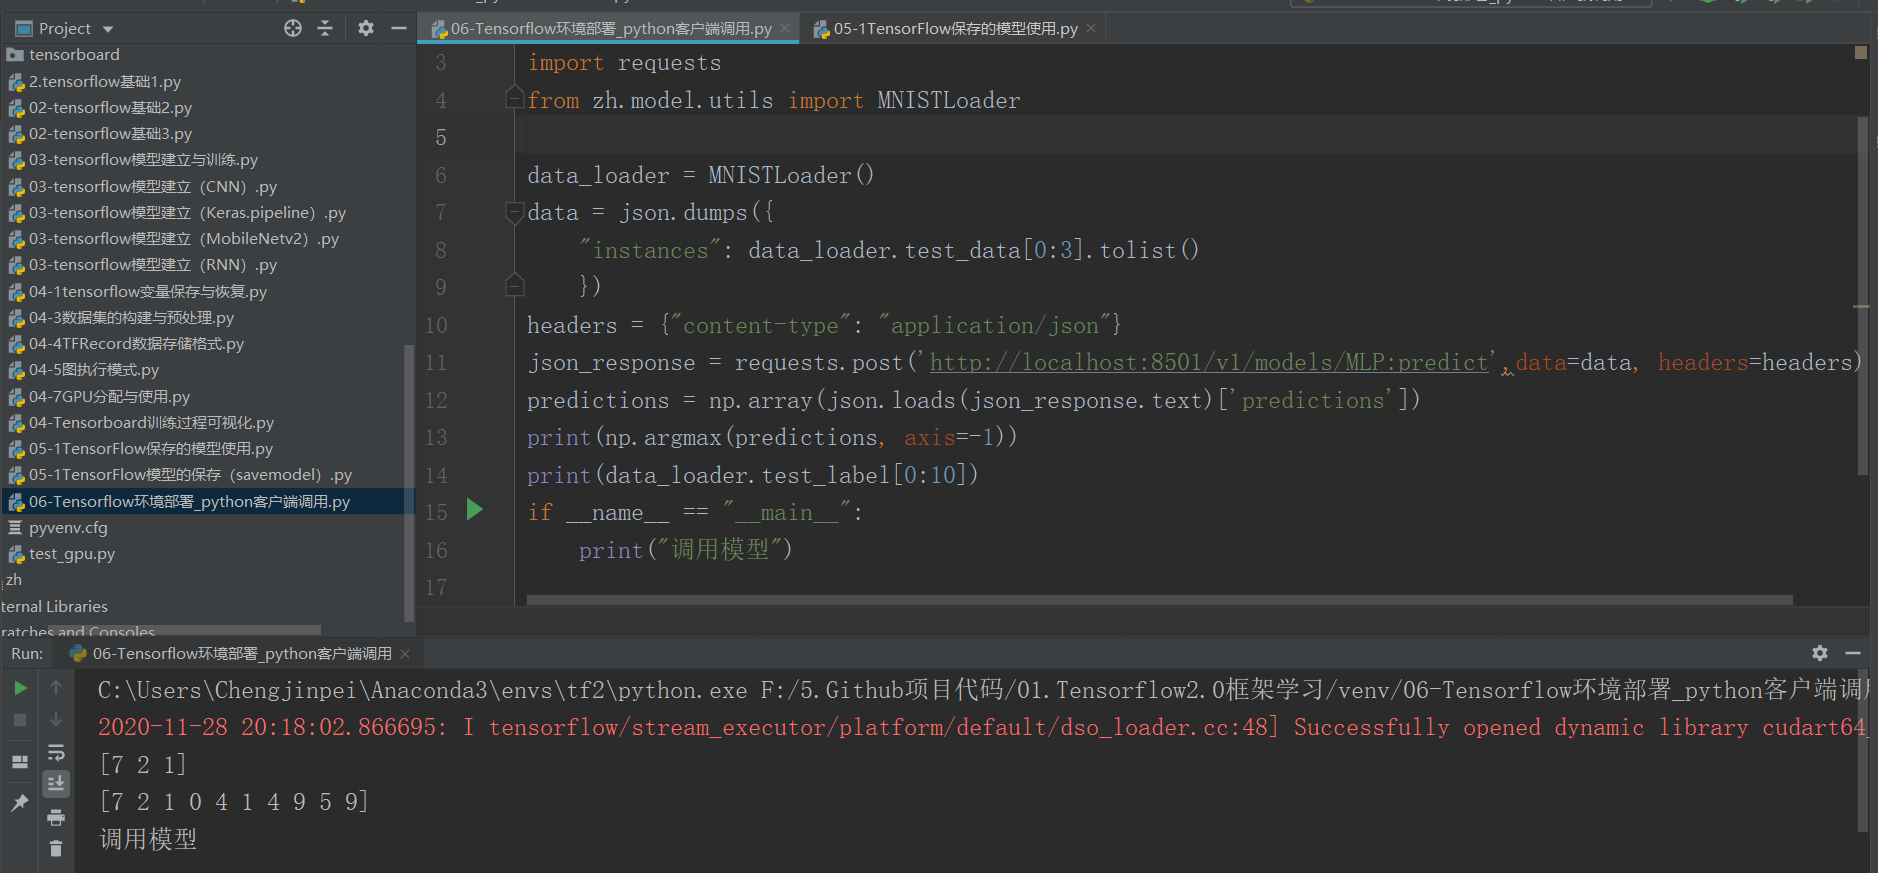Open the tensorboard folder
Screen dimensions: 1878x873
tap(74, 55)
